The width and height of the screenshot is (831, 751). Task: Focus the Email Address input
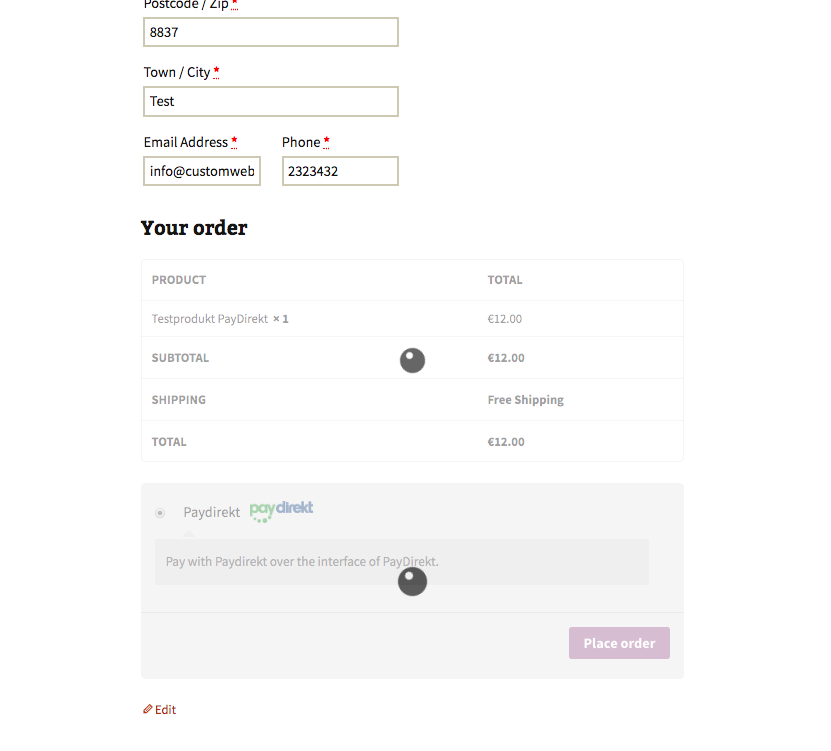pyautogui.click(x=202, y=171)
